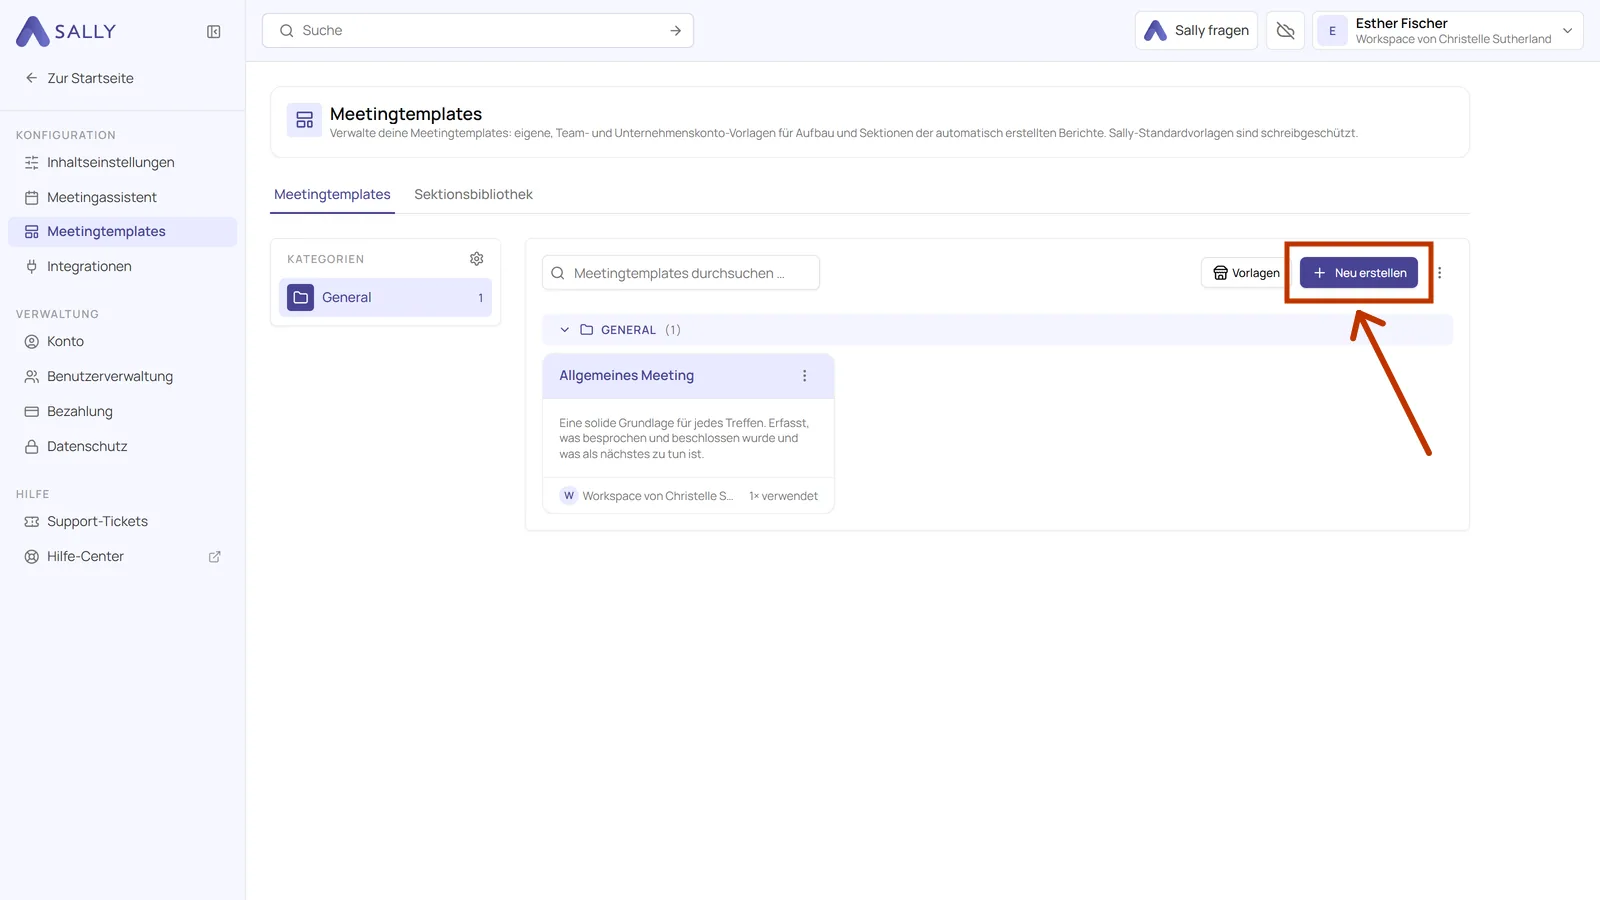The image size is (1600, 900).
Task: Open Inhaltseinstellungen in sidebar
Action: click(122, 162)
